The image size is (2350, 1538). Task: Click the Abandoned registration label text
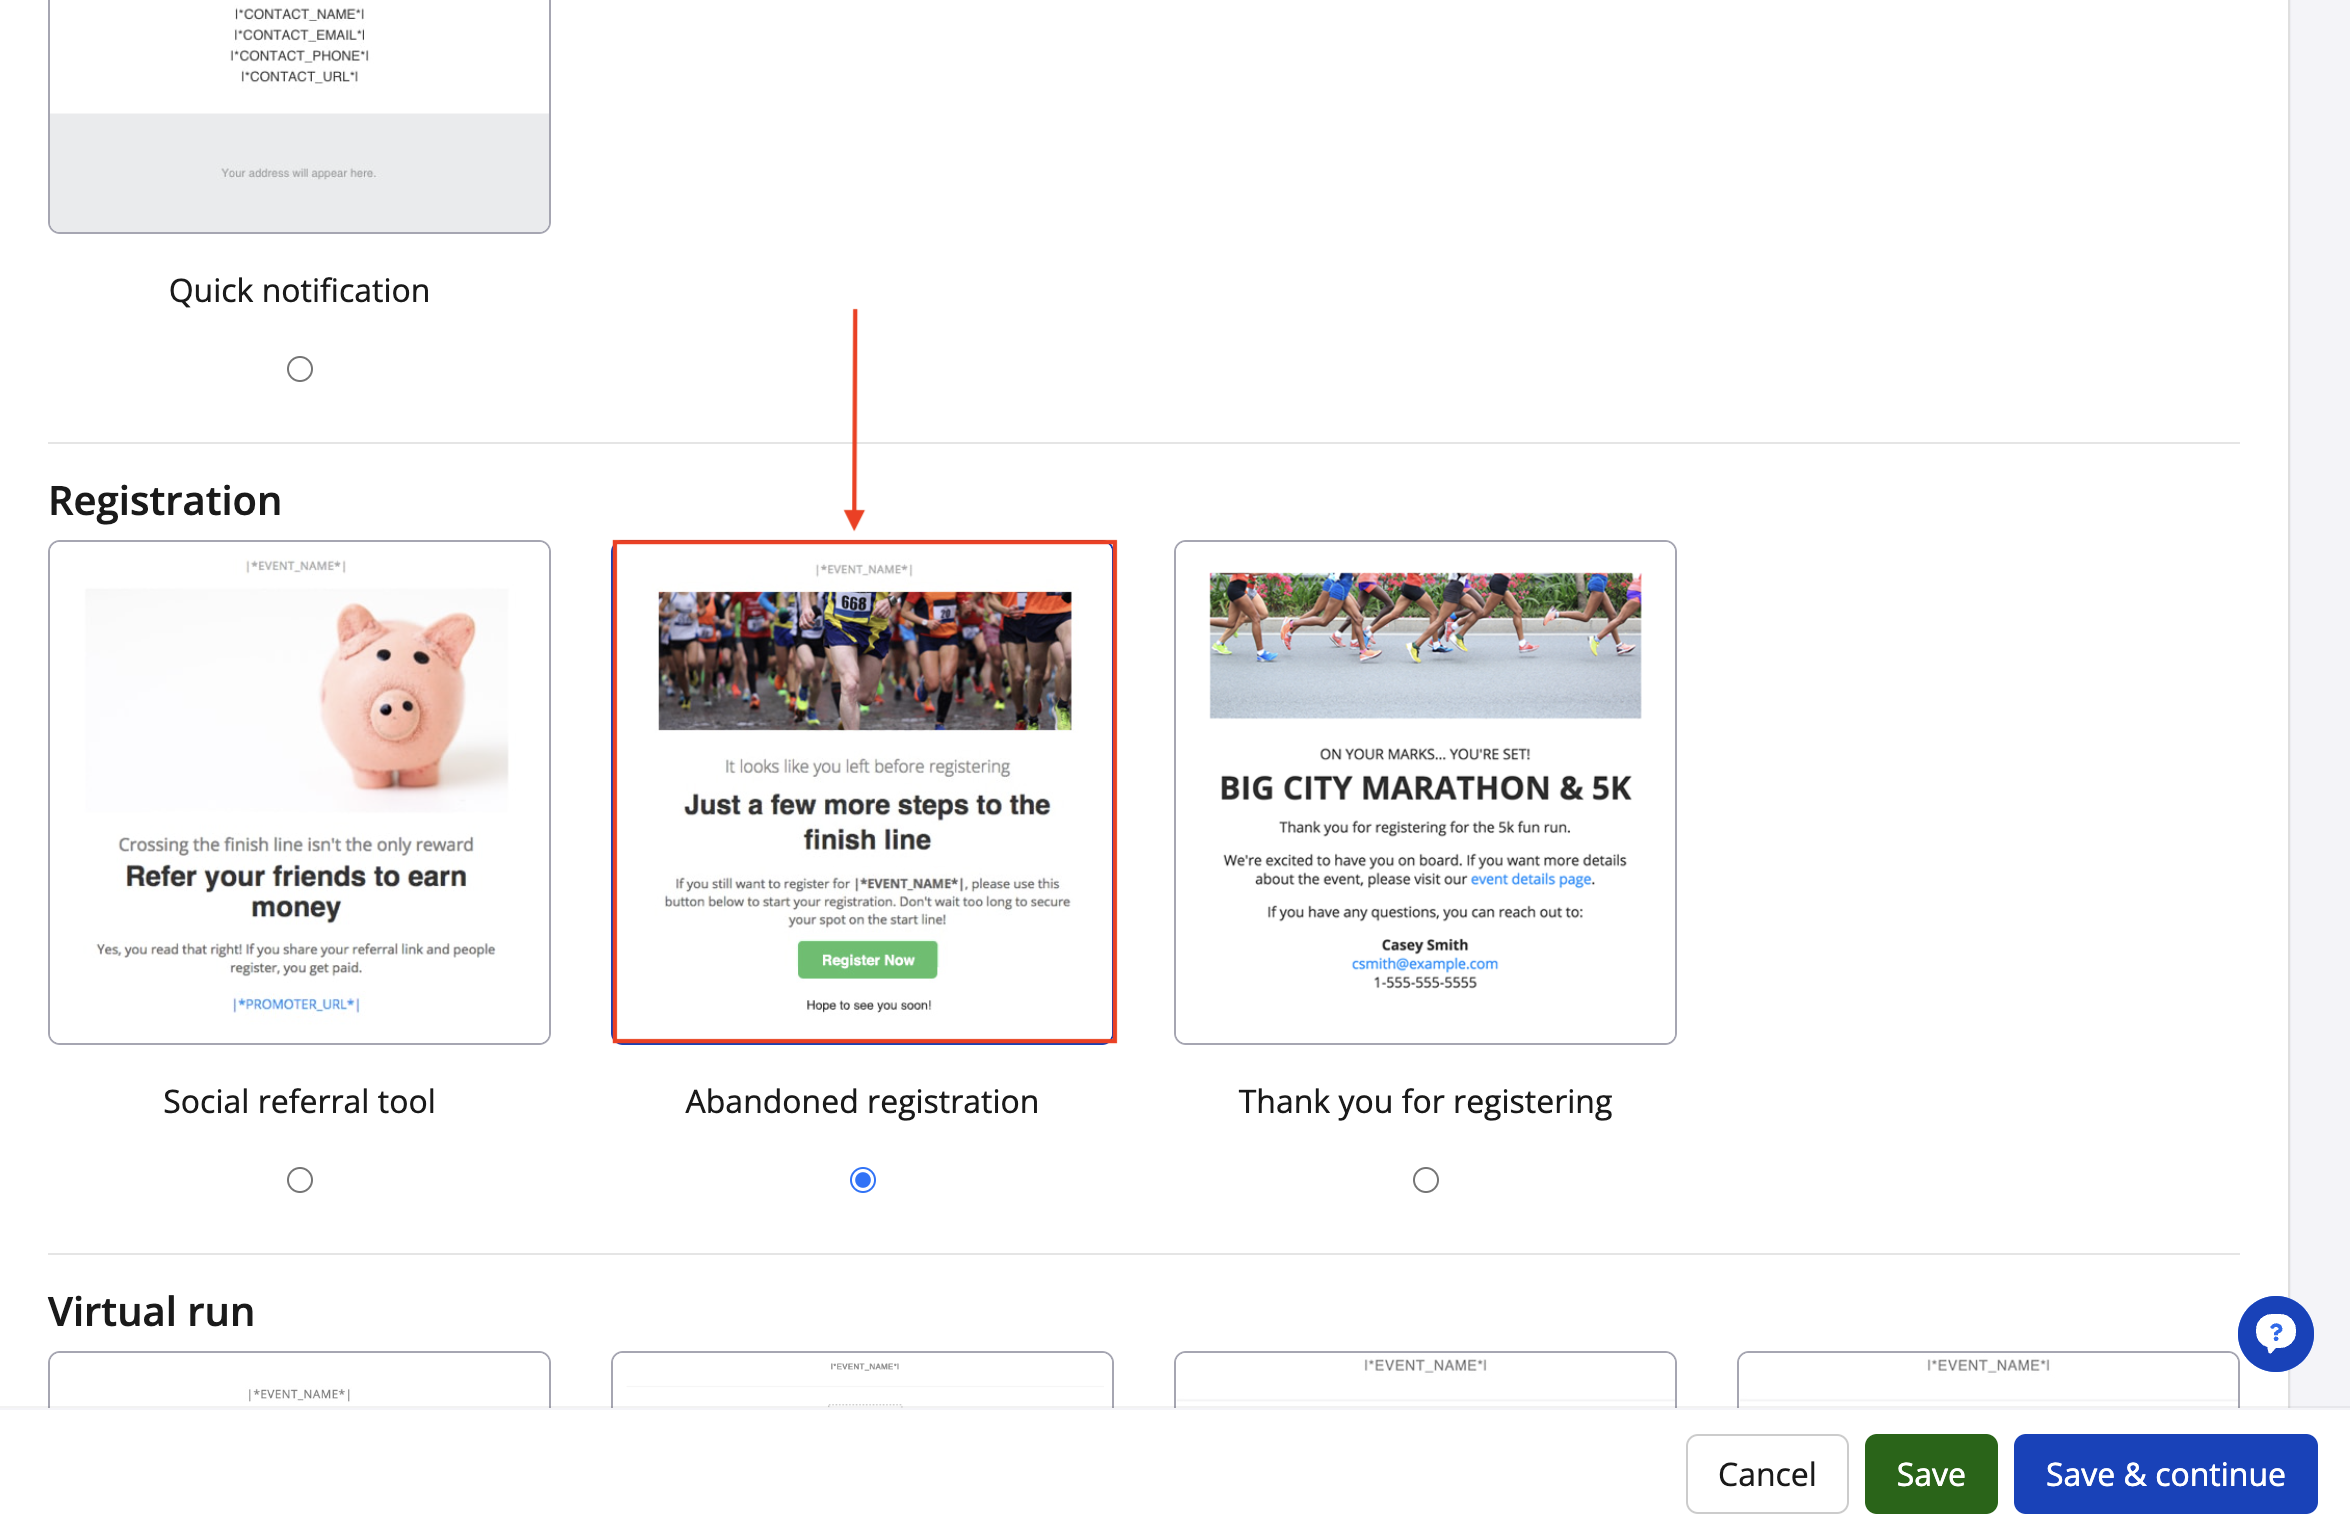click(862, 1101)
